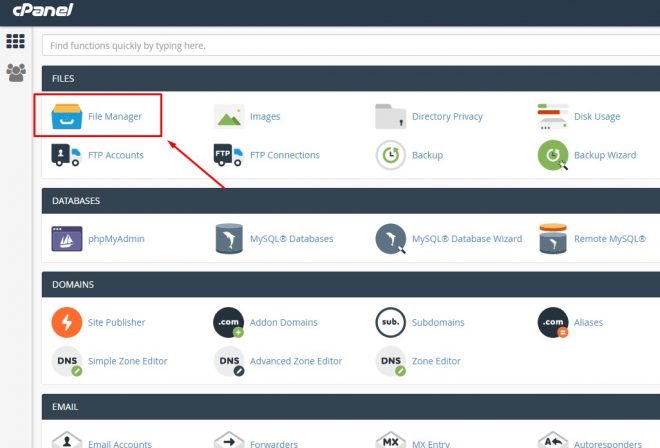Screen dimensions: 660x448
Task: Click the Addon Domains link text
Action: [283, 323]
